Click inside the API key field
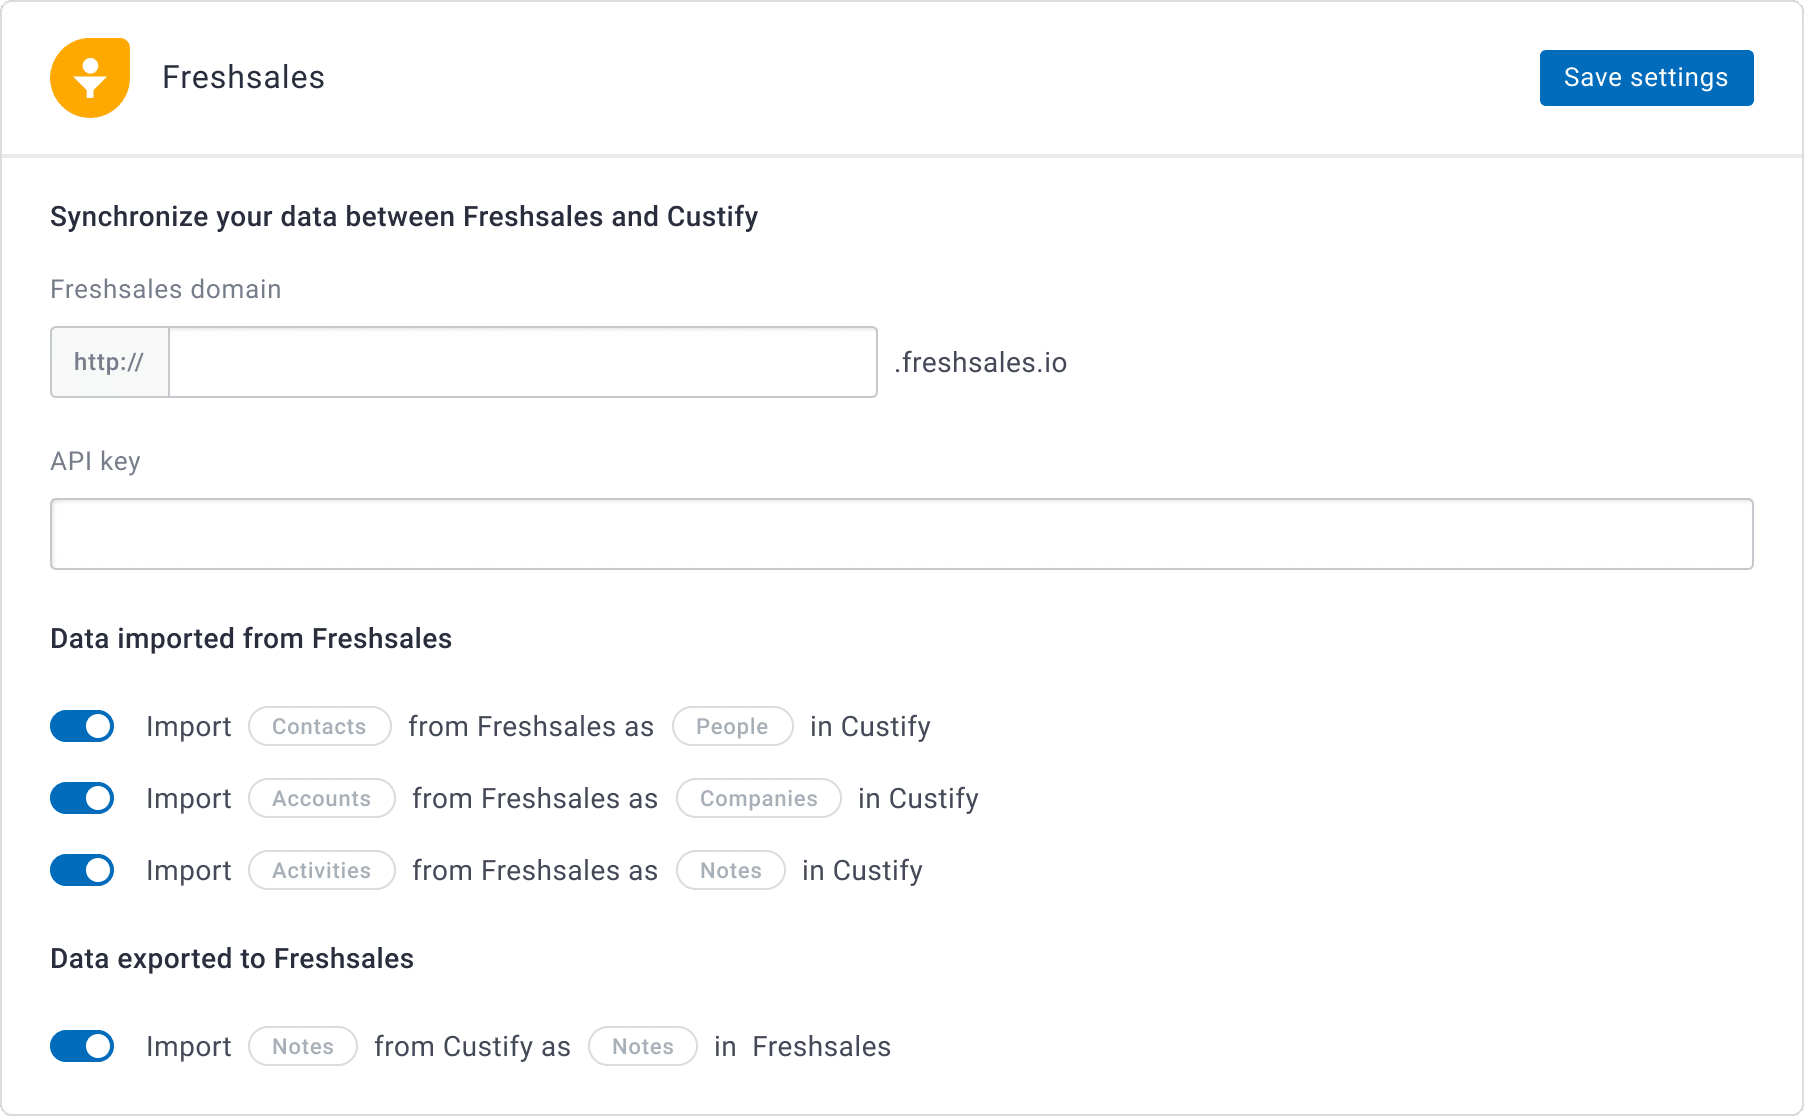 point(900,533)
